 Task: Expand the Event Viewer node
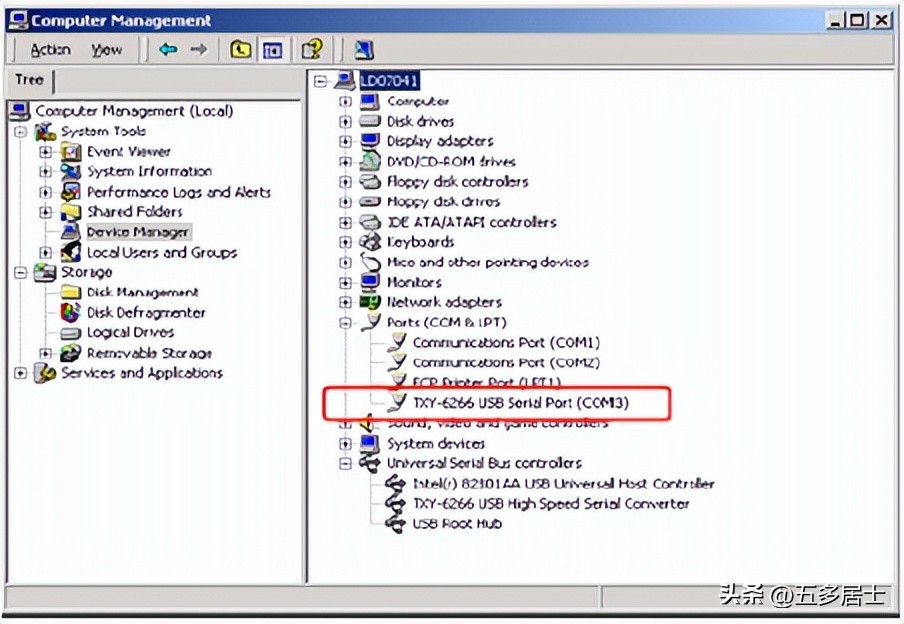pyautogui.click(x=46, y=152)
